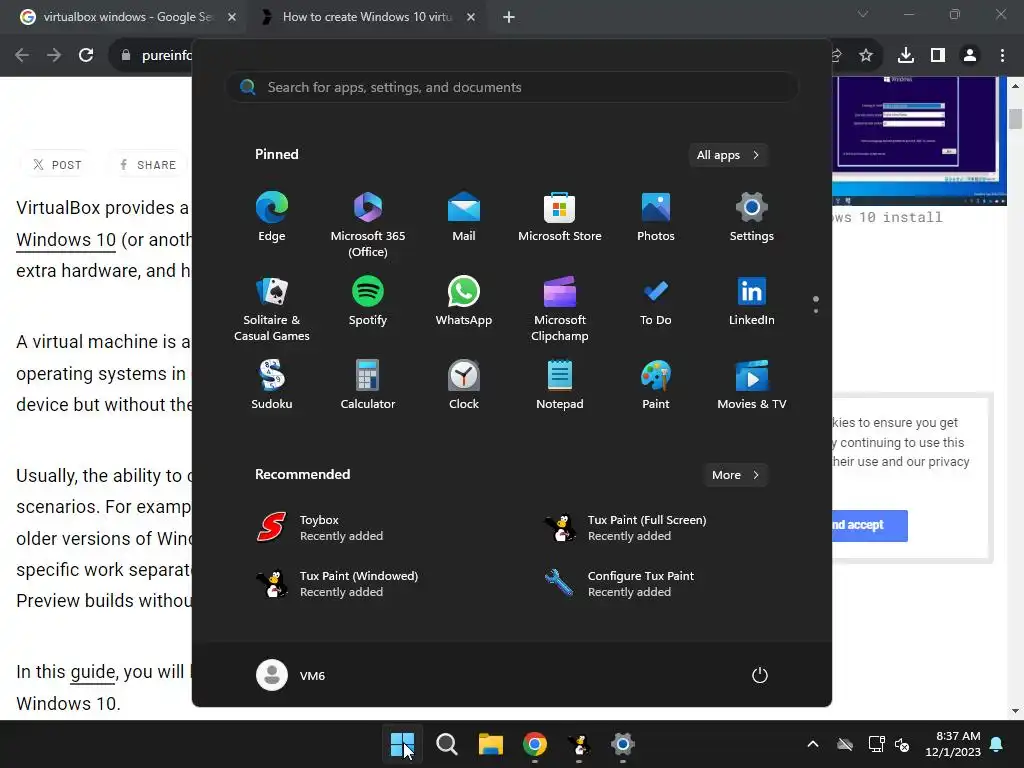The image size is (1024, 768).
Task: Expand All apps list
Action: click(728, 155)
